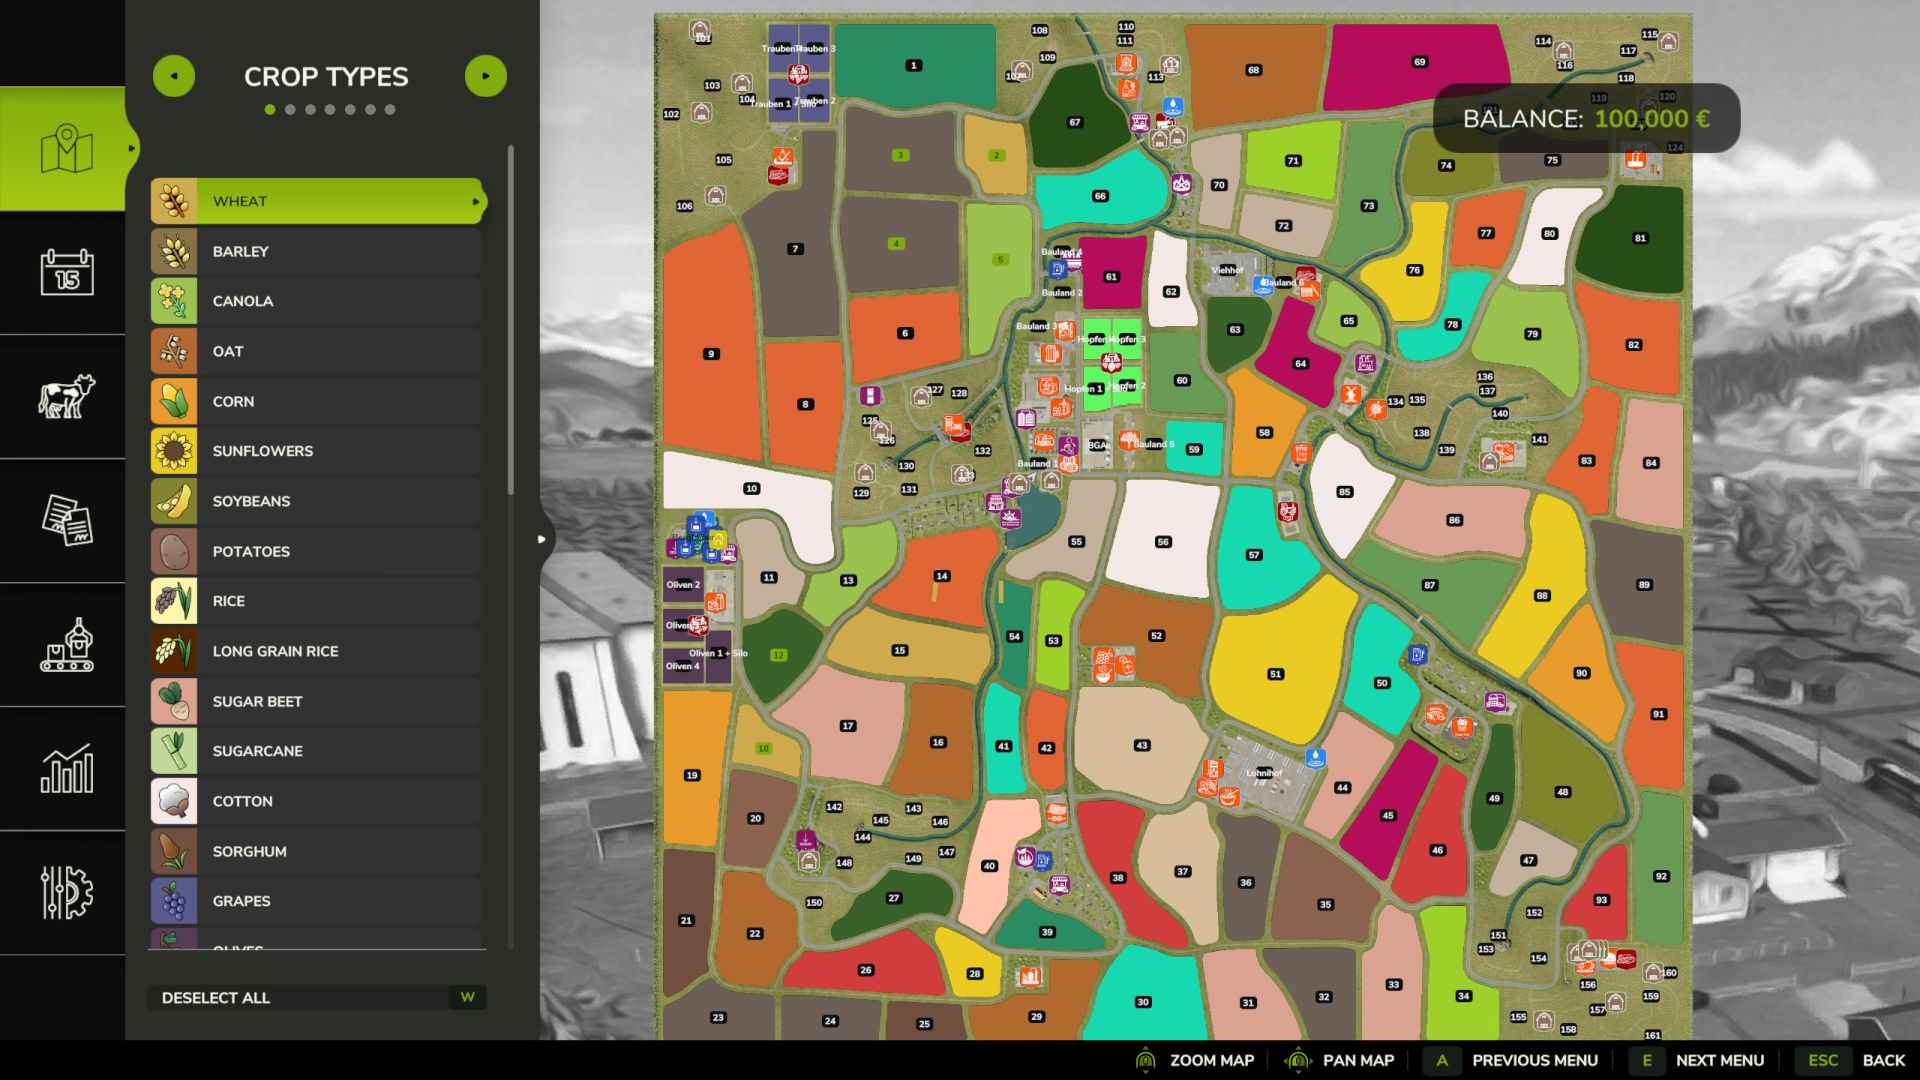Toggle the Wheat crop filter
This screenshot has width=1920, height=1080.
(316, 201)
